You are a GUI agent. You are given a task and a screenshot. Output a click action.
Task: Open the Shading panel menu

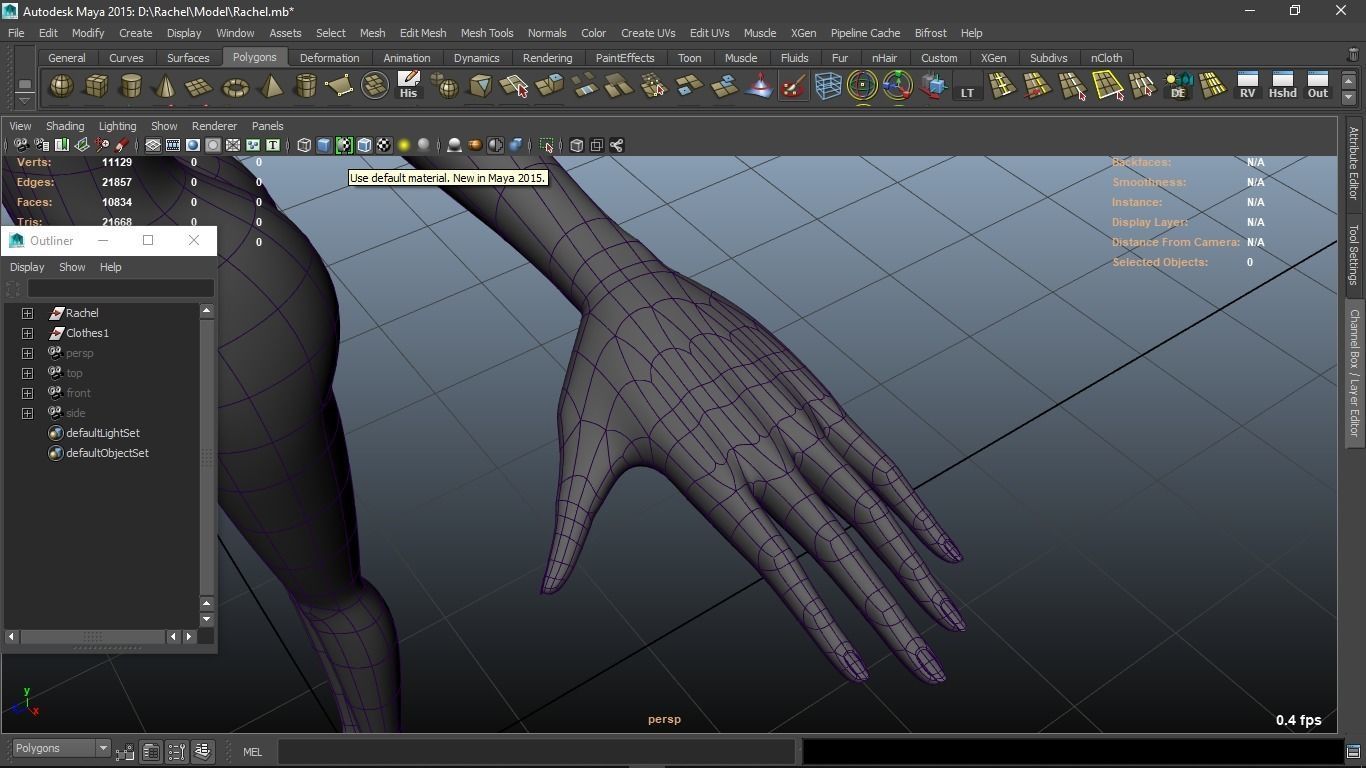pyautogui.click(x=65, y=126)
